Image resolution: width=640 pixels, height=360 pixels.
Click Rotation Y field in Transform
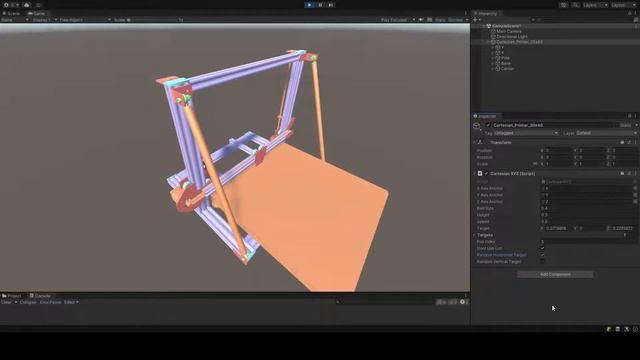[x=592, y=157]
